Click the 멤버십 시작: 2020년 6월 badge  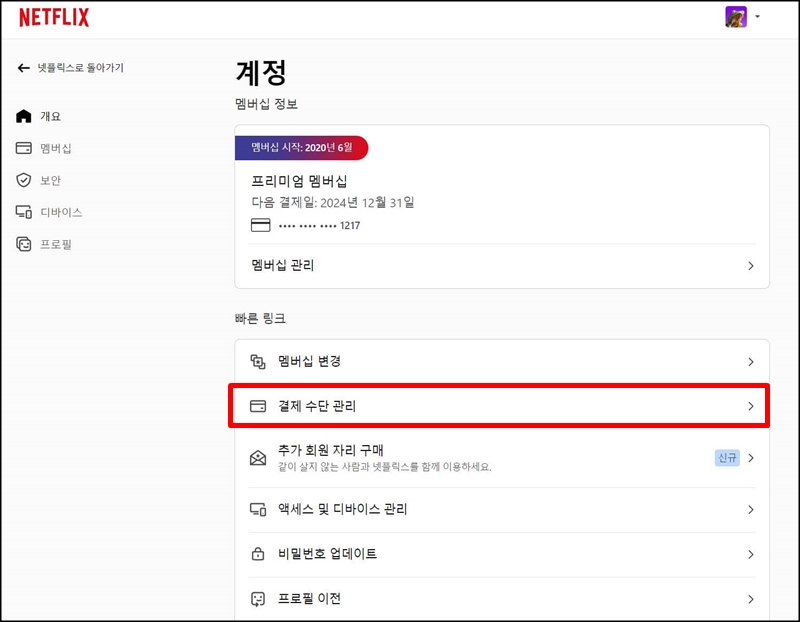[x=302, y=147]
